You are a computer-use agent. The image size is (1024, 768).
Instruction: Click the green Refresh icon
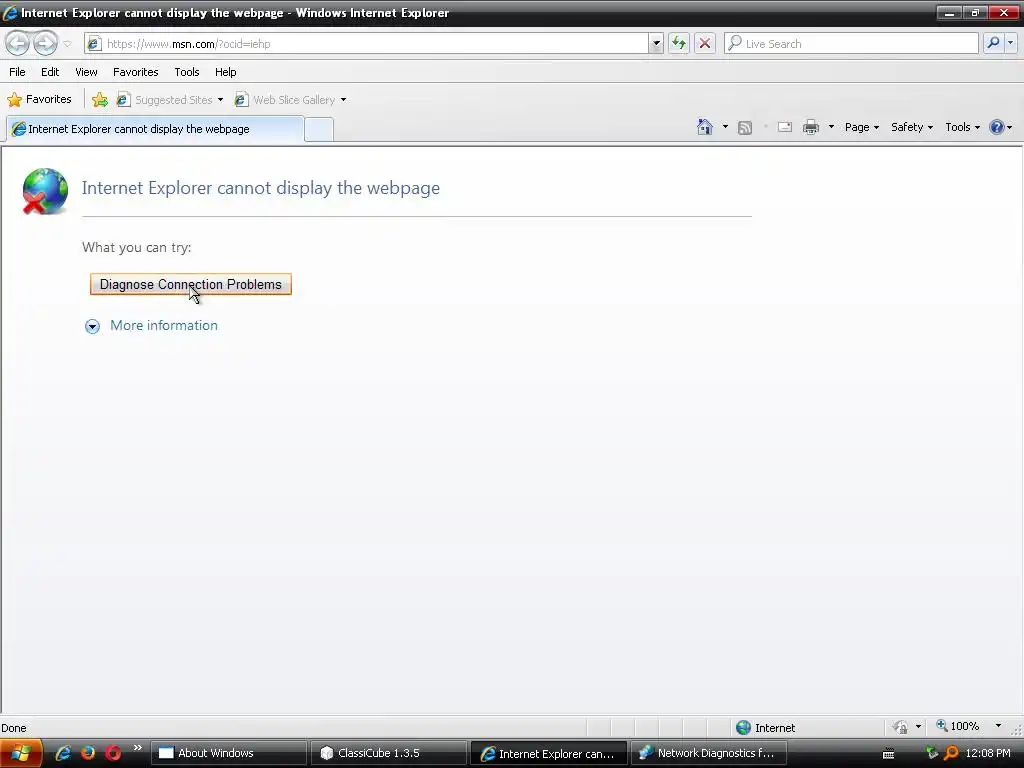679,44
